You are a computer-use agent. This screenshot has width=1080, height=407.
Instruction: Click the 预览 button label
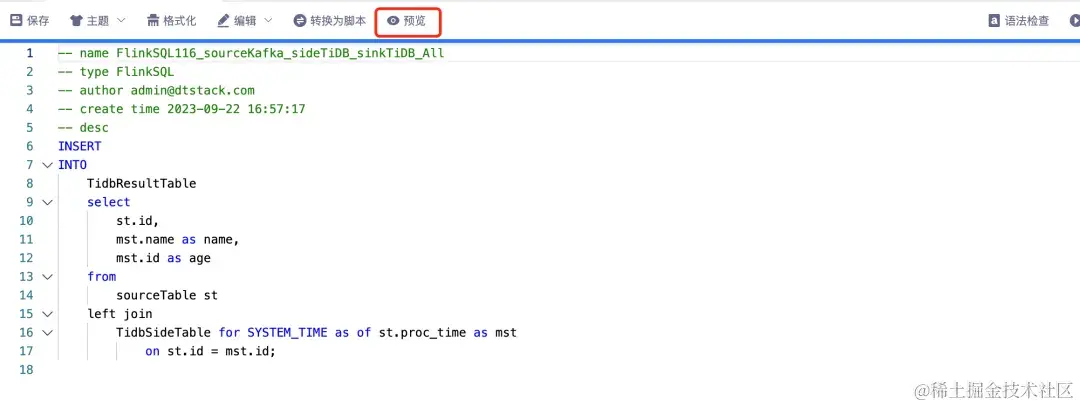(415, 21)
